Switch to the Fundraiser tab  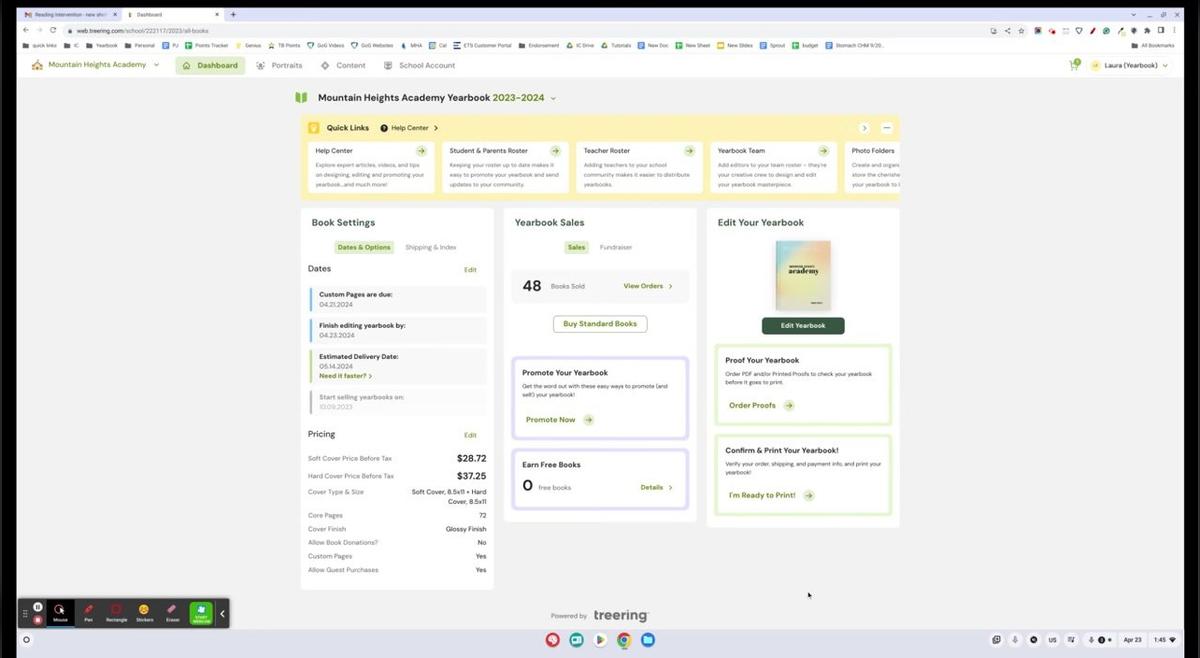pyautogui.click(x=616, y=247)
